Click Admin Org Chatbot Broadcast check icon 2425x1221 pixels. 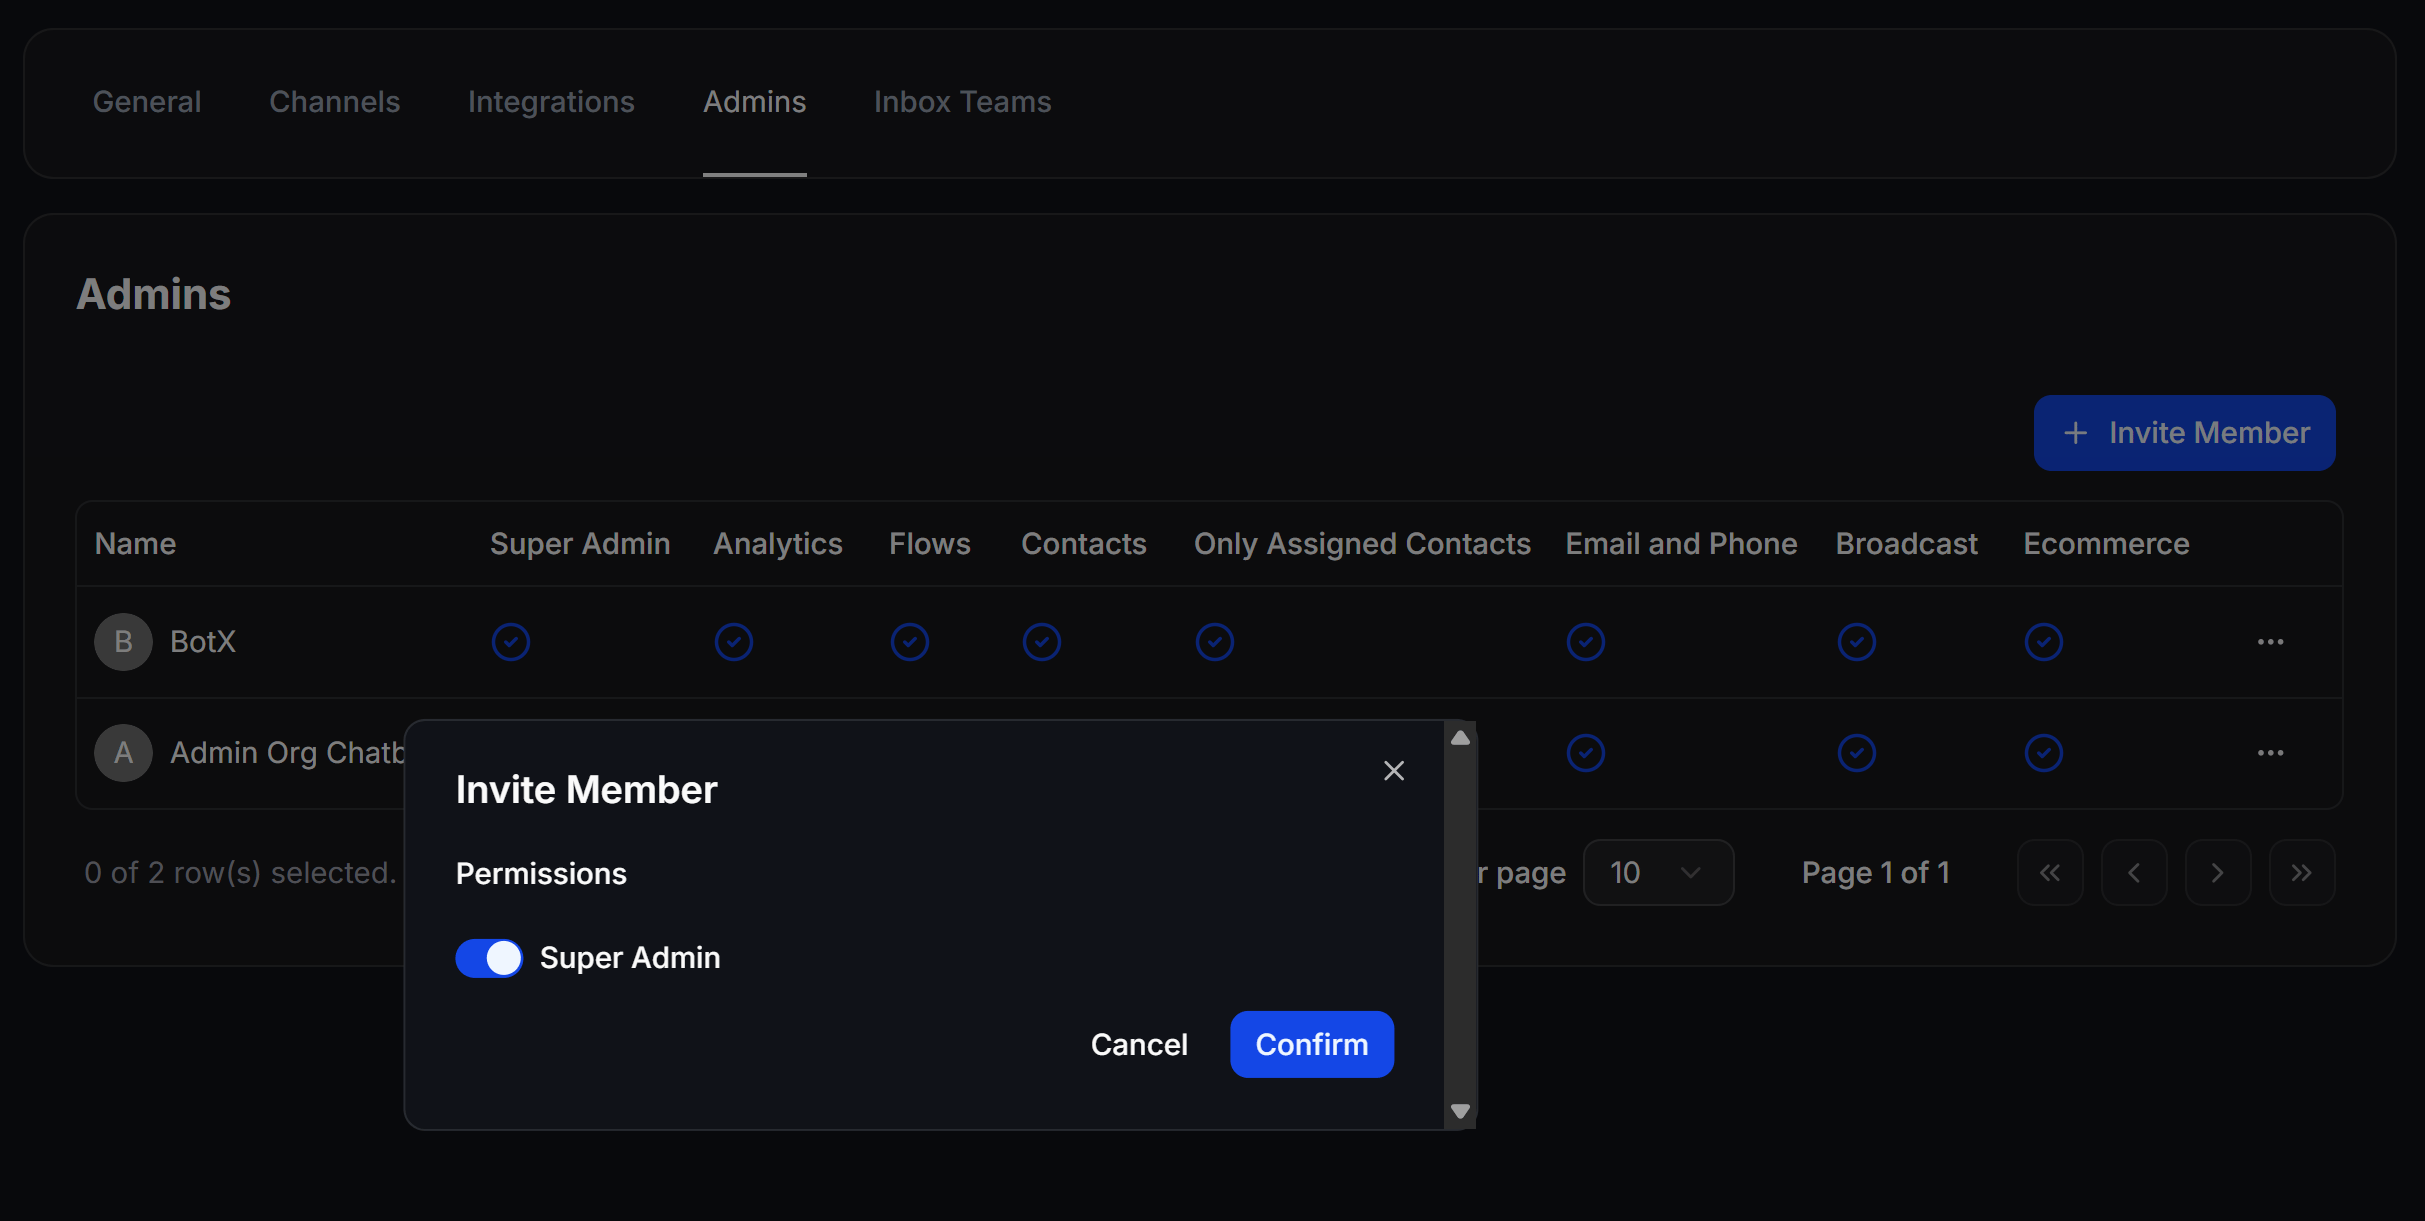1856,753
